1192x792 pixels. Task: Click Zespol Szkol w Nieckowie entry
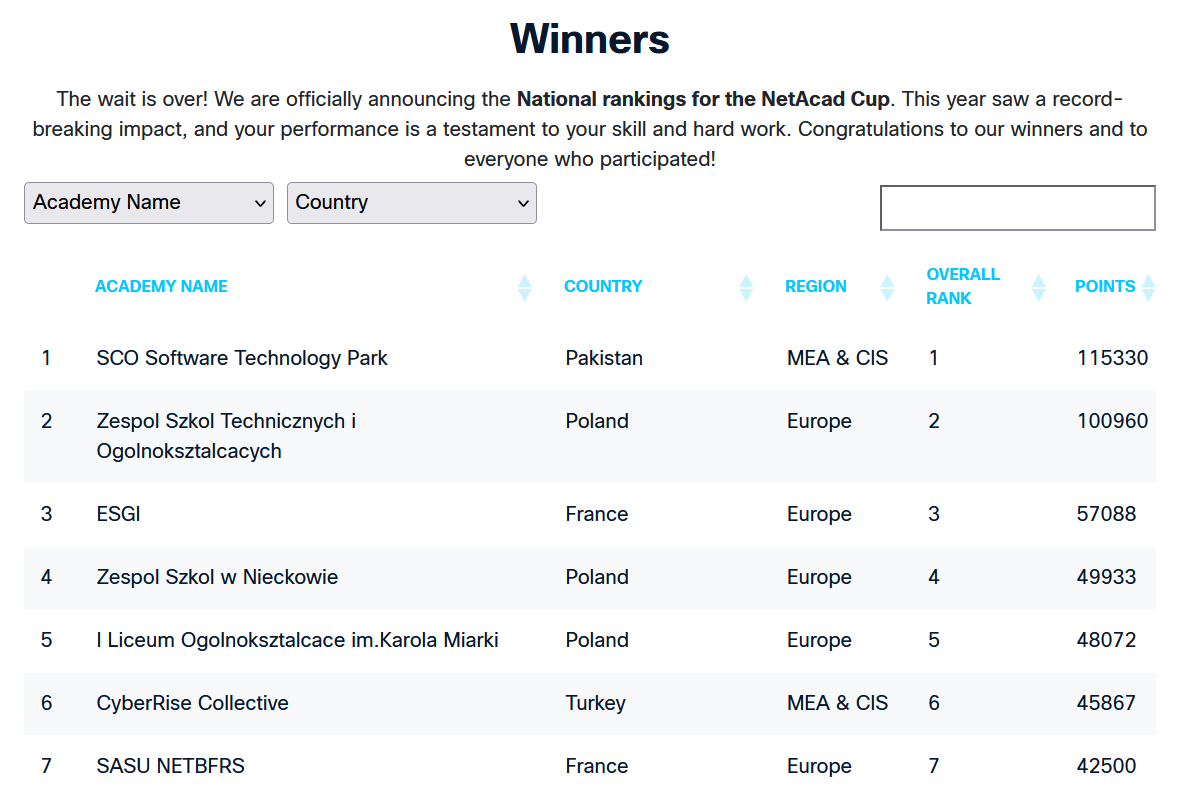click(x=217, y=577)
